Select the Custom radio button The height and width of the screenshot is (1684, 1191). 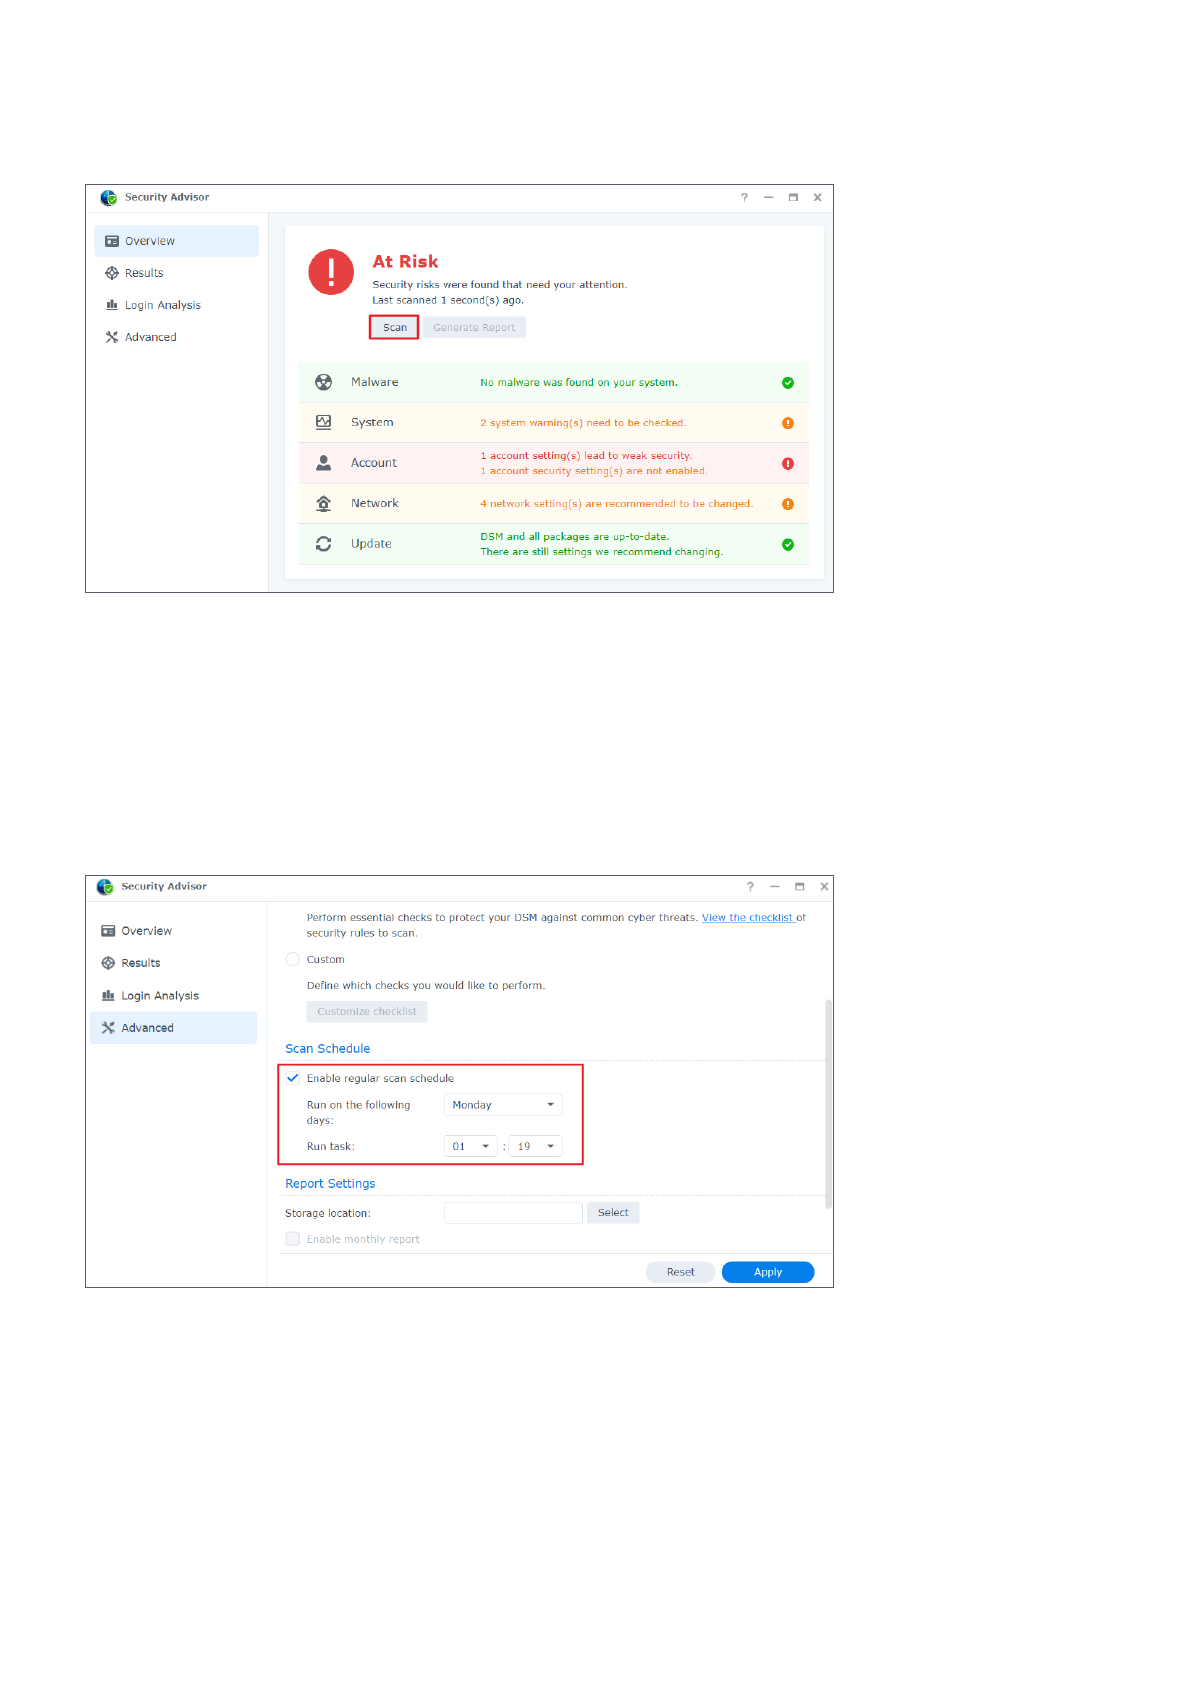293,959
